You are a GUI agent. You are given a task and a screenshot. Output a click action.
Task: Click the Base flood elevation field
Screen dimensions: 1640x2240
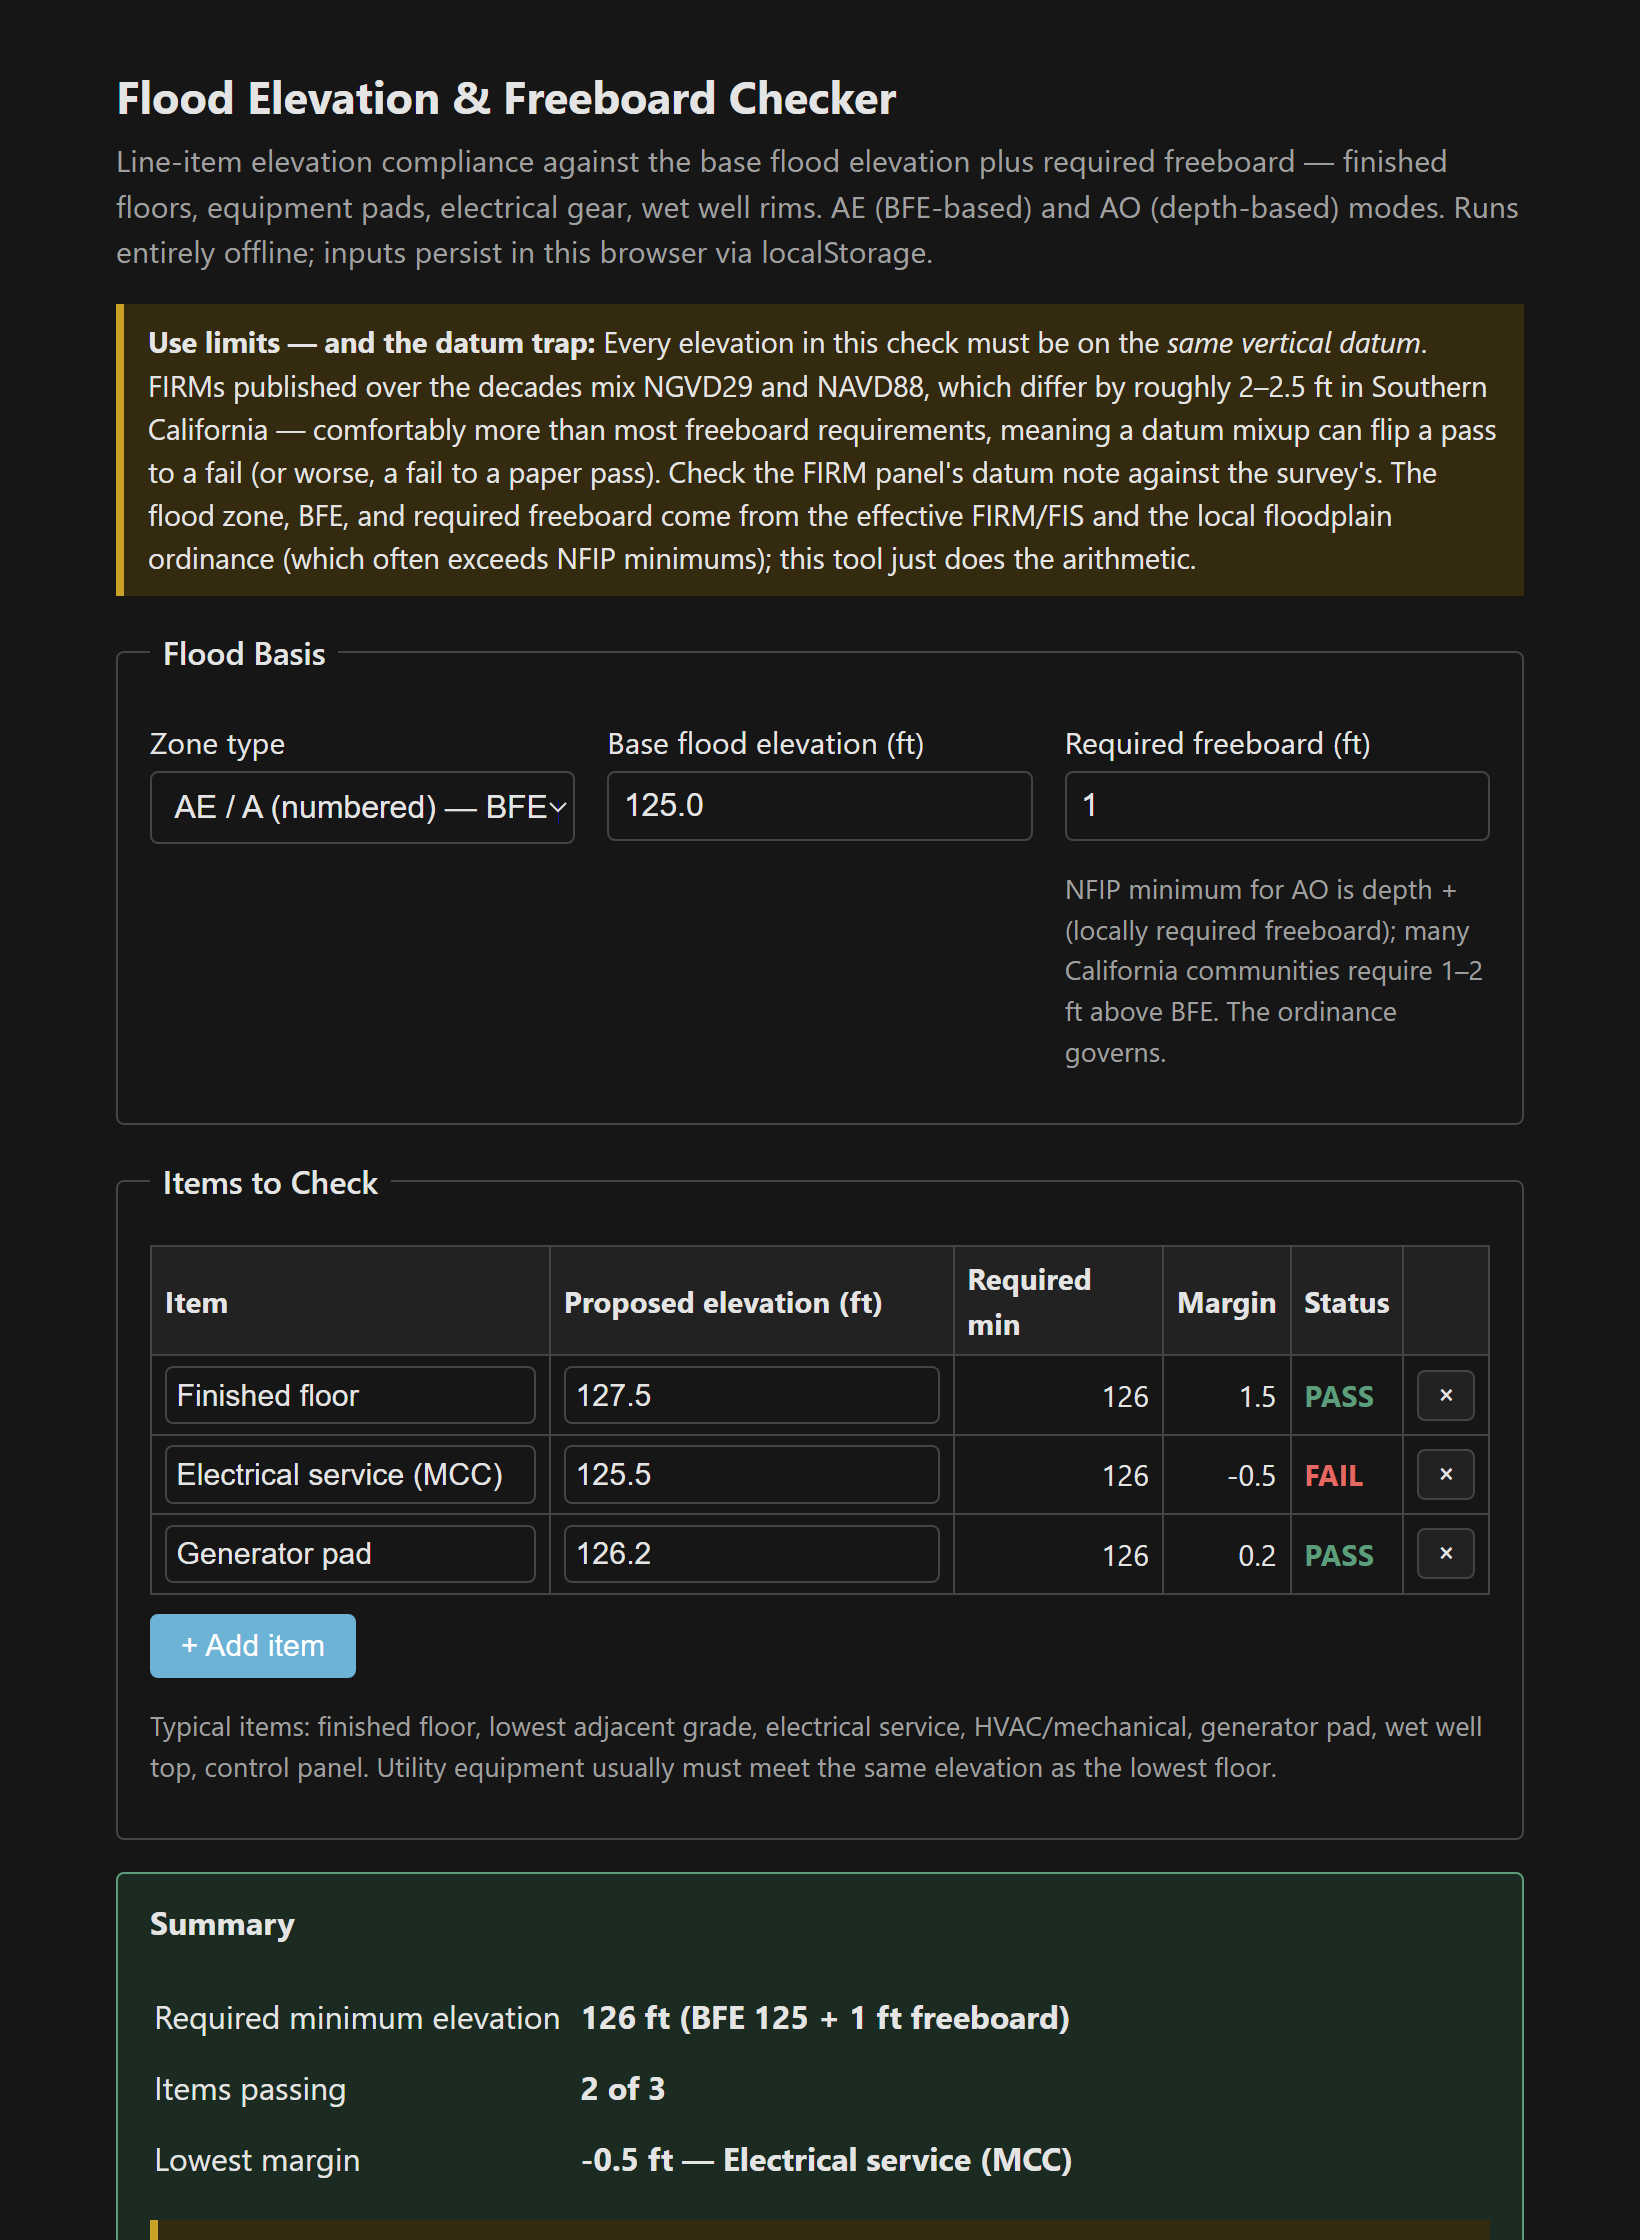[x=819, y=805]
